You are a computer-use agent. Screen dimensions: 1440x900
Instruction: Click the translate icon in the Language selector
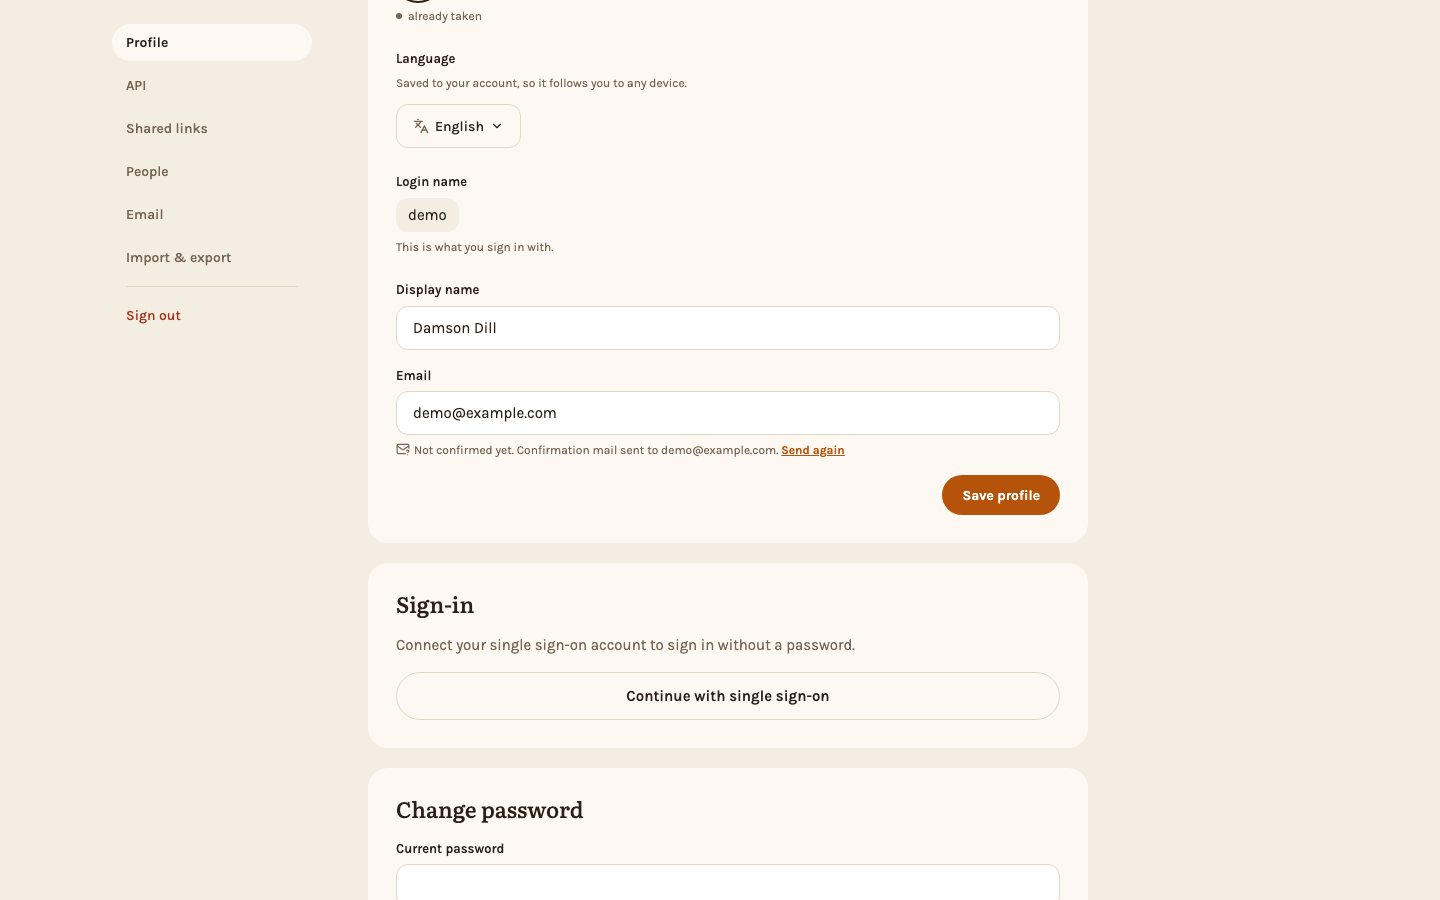(421, 126)
